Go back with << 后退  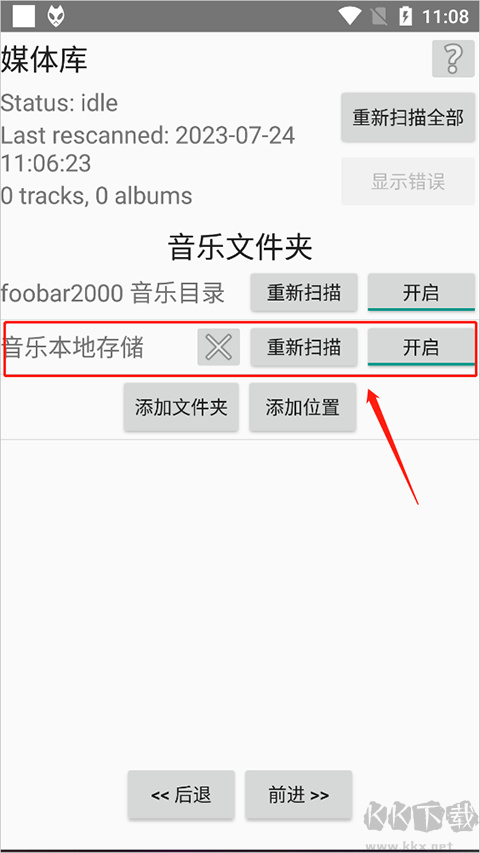[x=181, y=795]
